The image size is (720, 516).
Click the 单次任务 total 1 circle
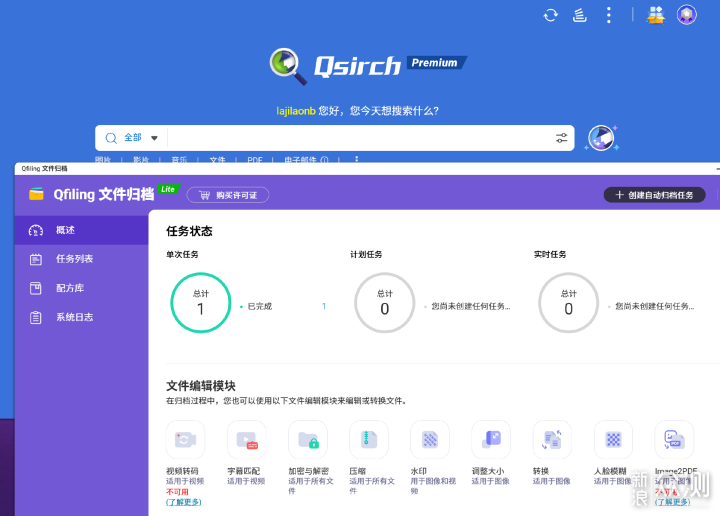click(x=201, y=303)
